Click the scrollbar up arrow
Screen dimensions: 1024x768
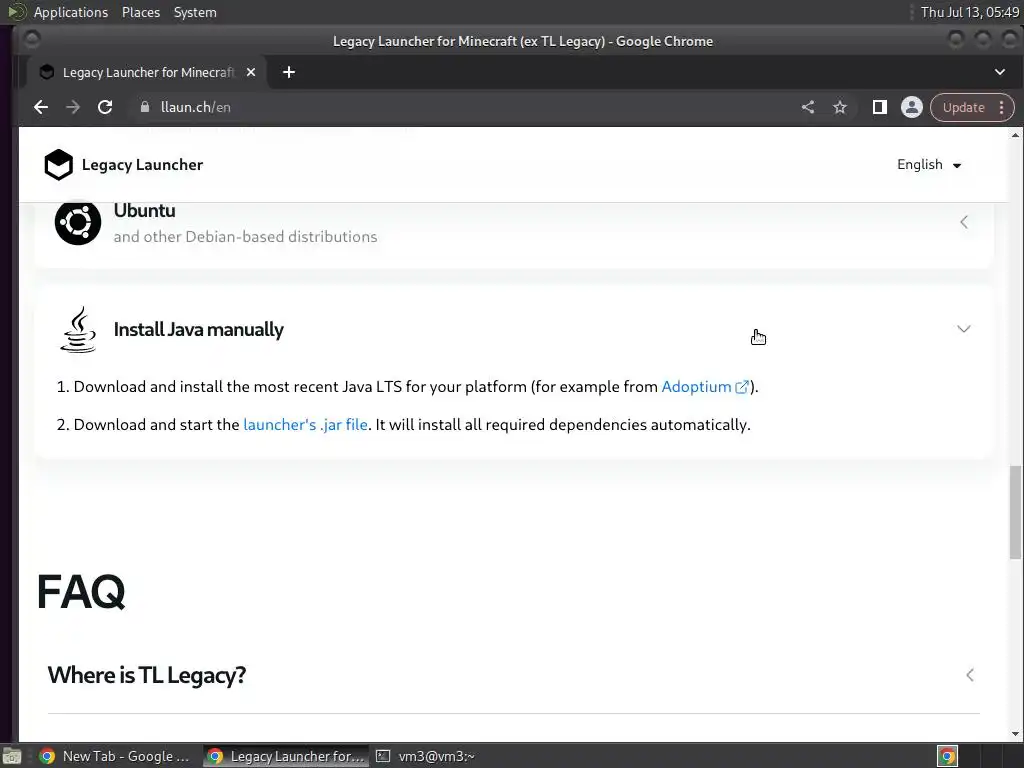coord(1015,135)
